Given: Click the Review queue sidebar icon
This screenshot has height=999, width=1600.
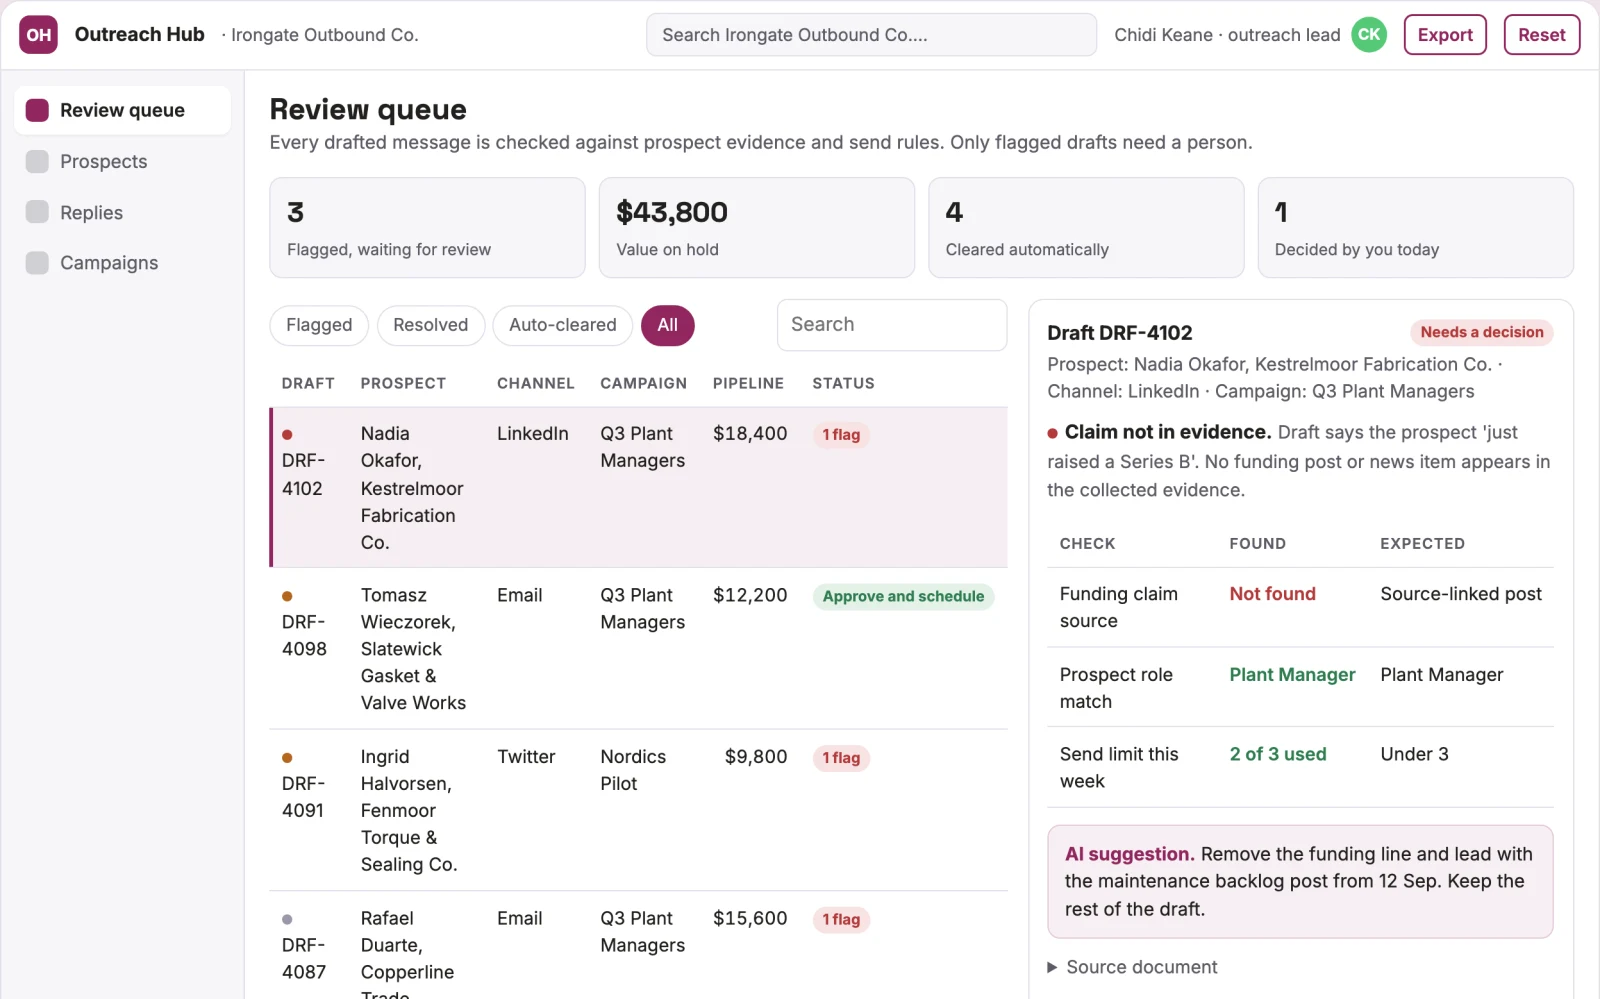Looking at the screenshot, I should [x=37, y=110].
